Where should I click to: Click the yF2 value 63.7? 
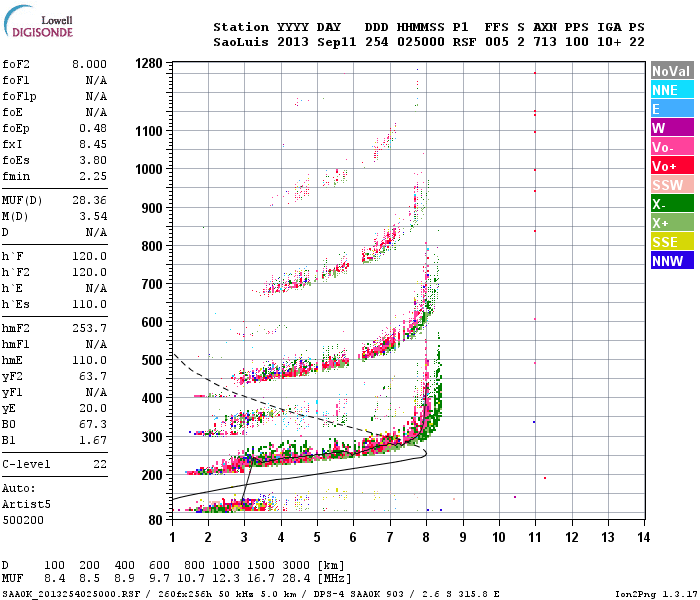pos(93,376)
